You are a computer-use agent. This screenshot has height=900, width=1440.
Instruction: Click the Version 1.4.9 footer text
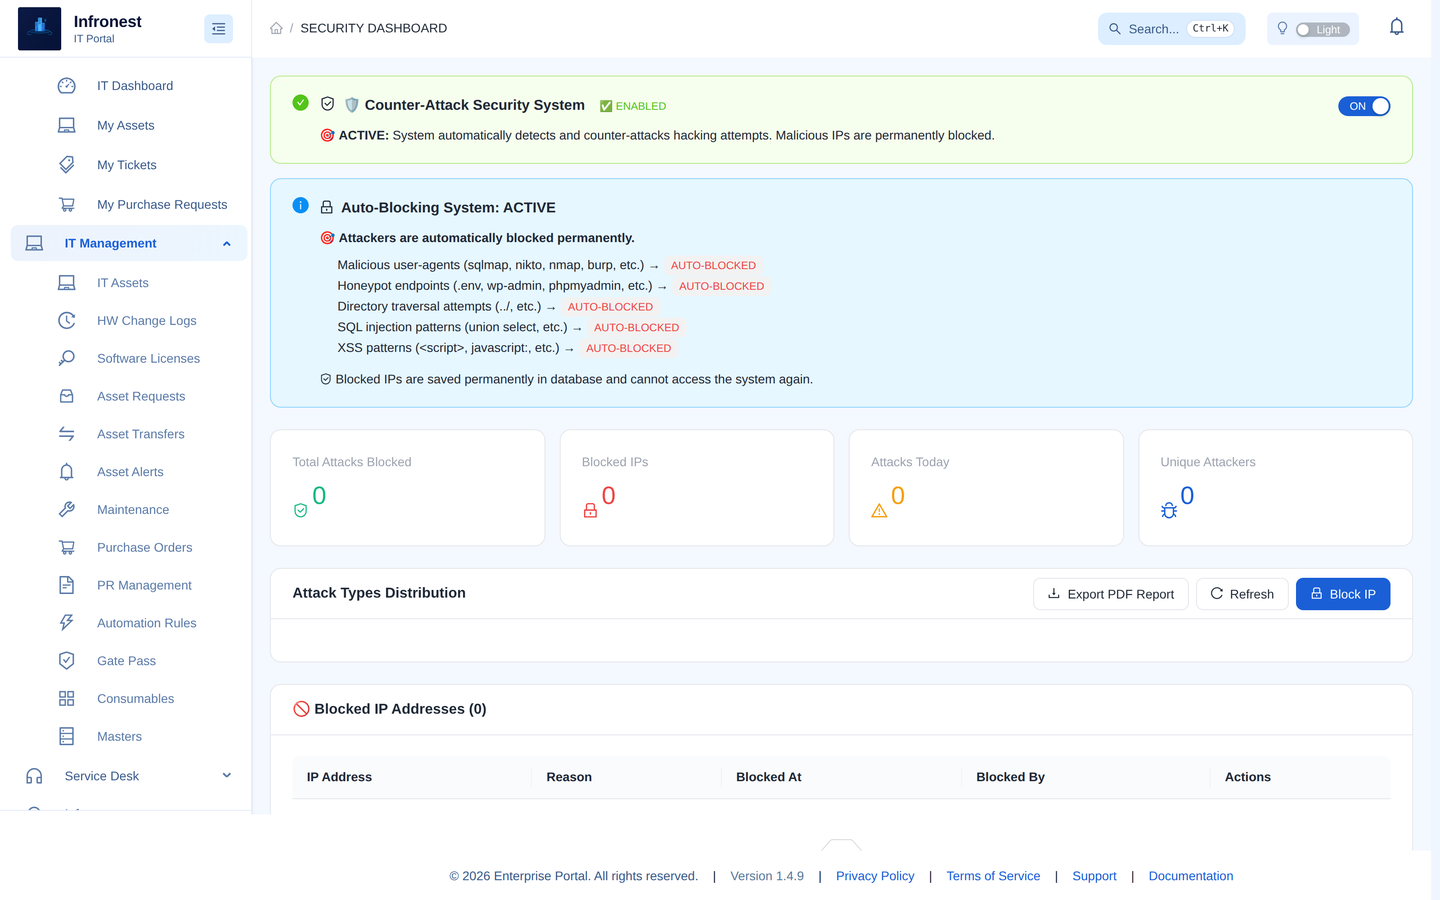[767, 876]
